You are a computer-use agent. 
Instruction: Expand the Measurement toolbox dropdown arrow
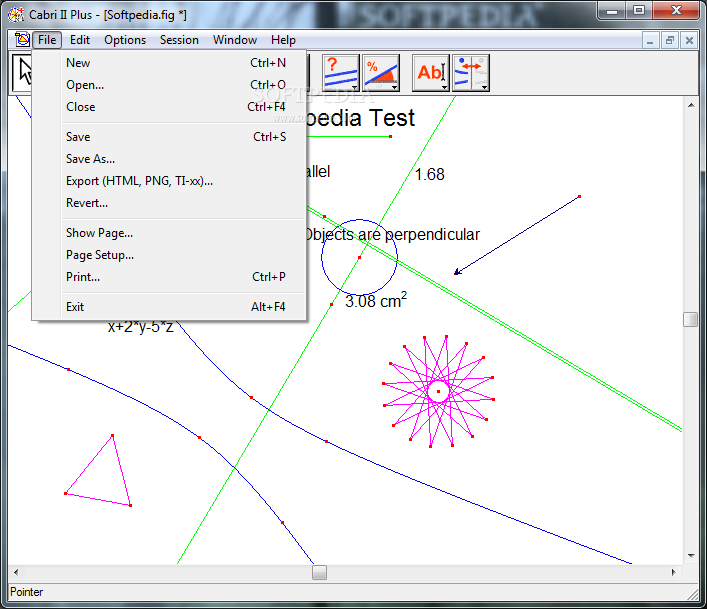point(395,87)
